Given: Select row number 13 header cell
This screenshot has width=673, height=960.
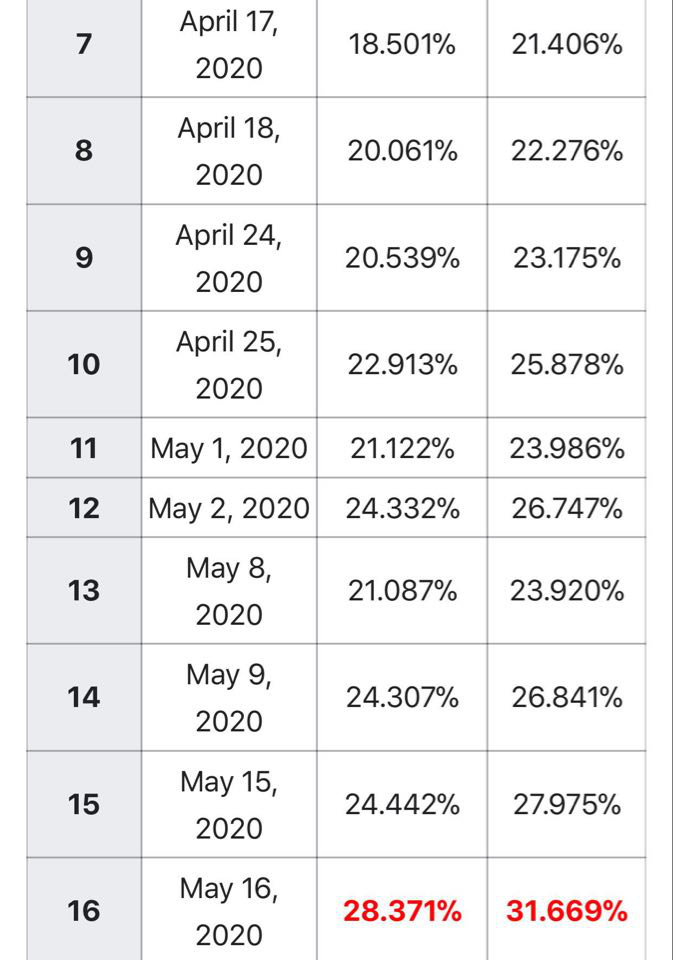Looking at the screenshot, I should tap(85, 591).
